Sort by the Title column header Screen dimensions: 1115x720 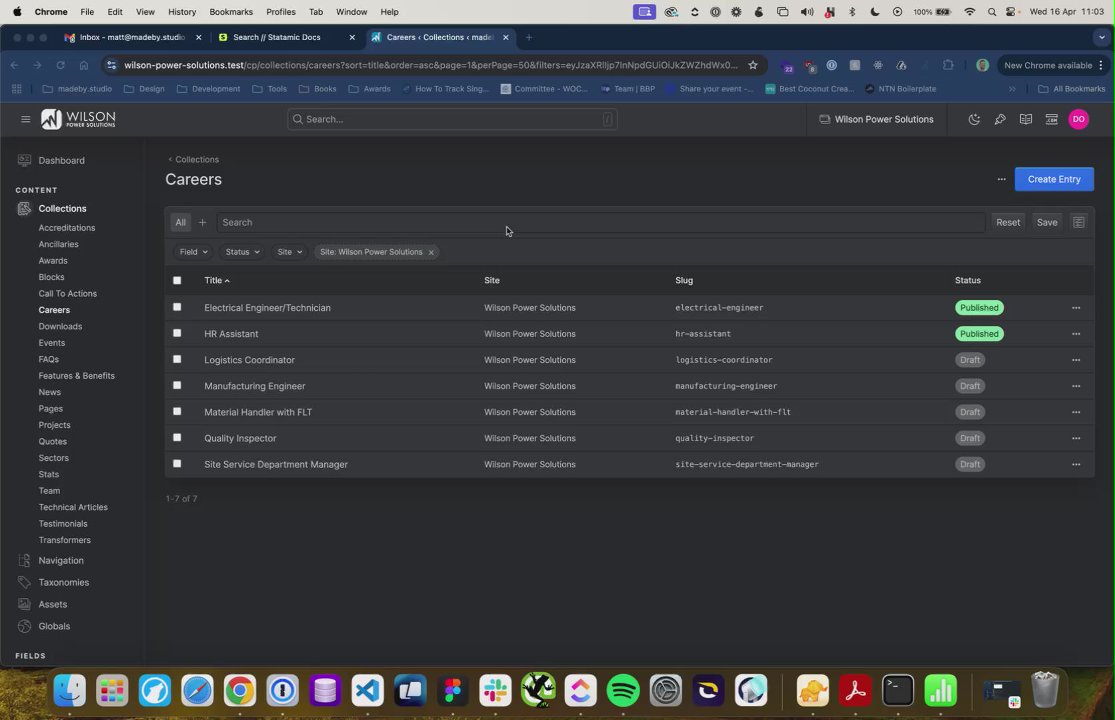pyautogui.click(x=217, y=281)
